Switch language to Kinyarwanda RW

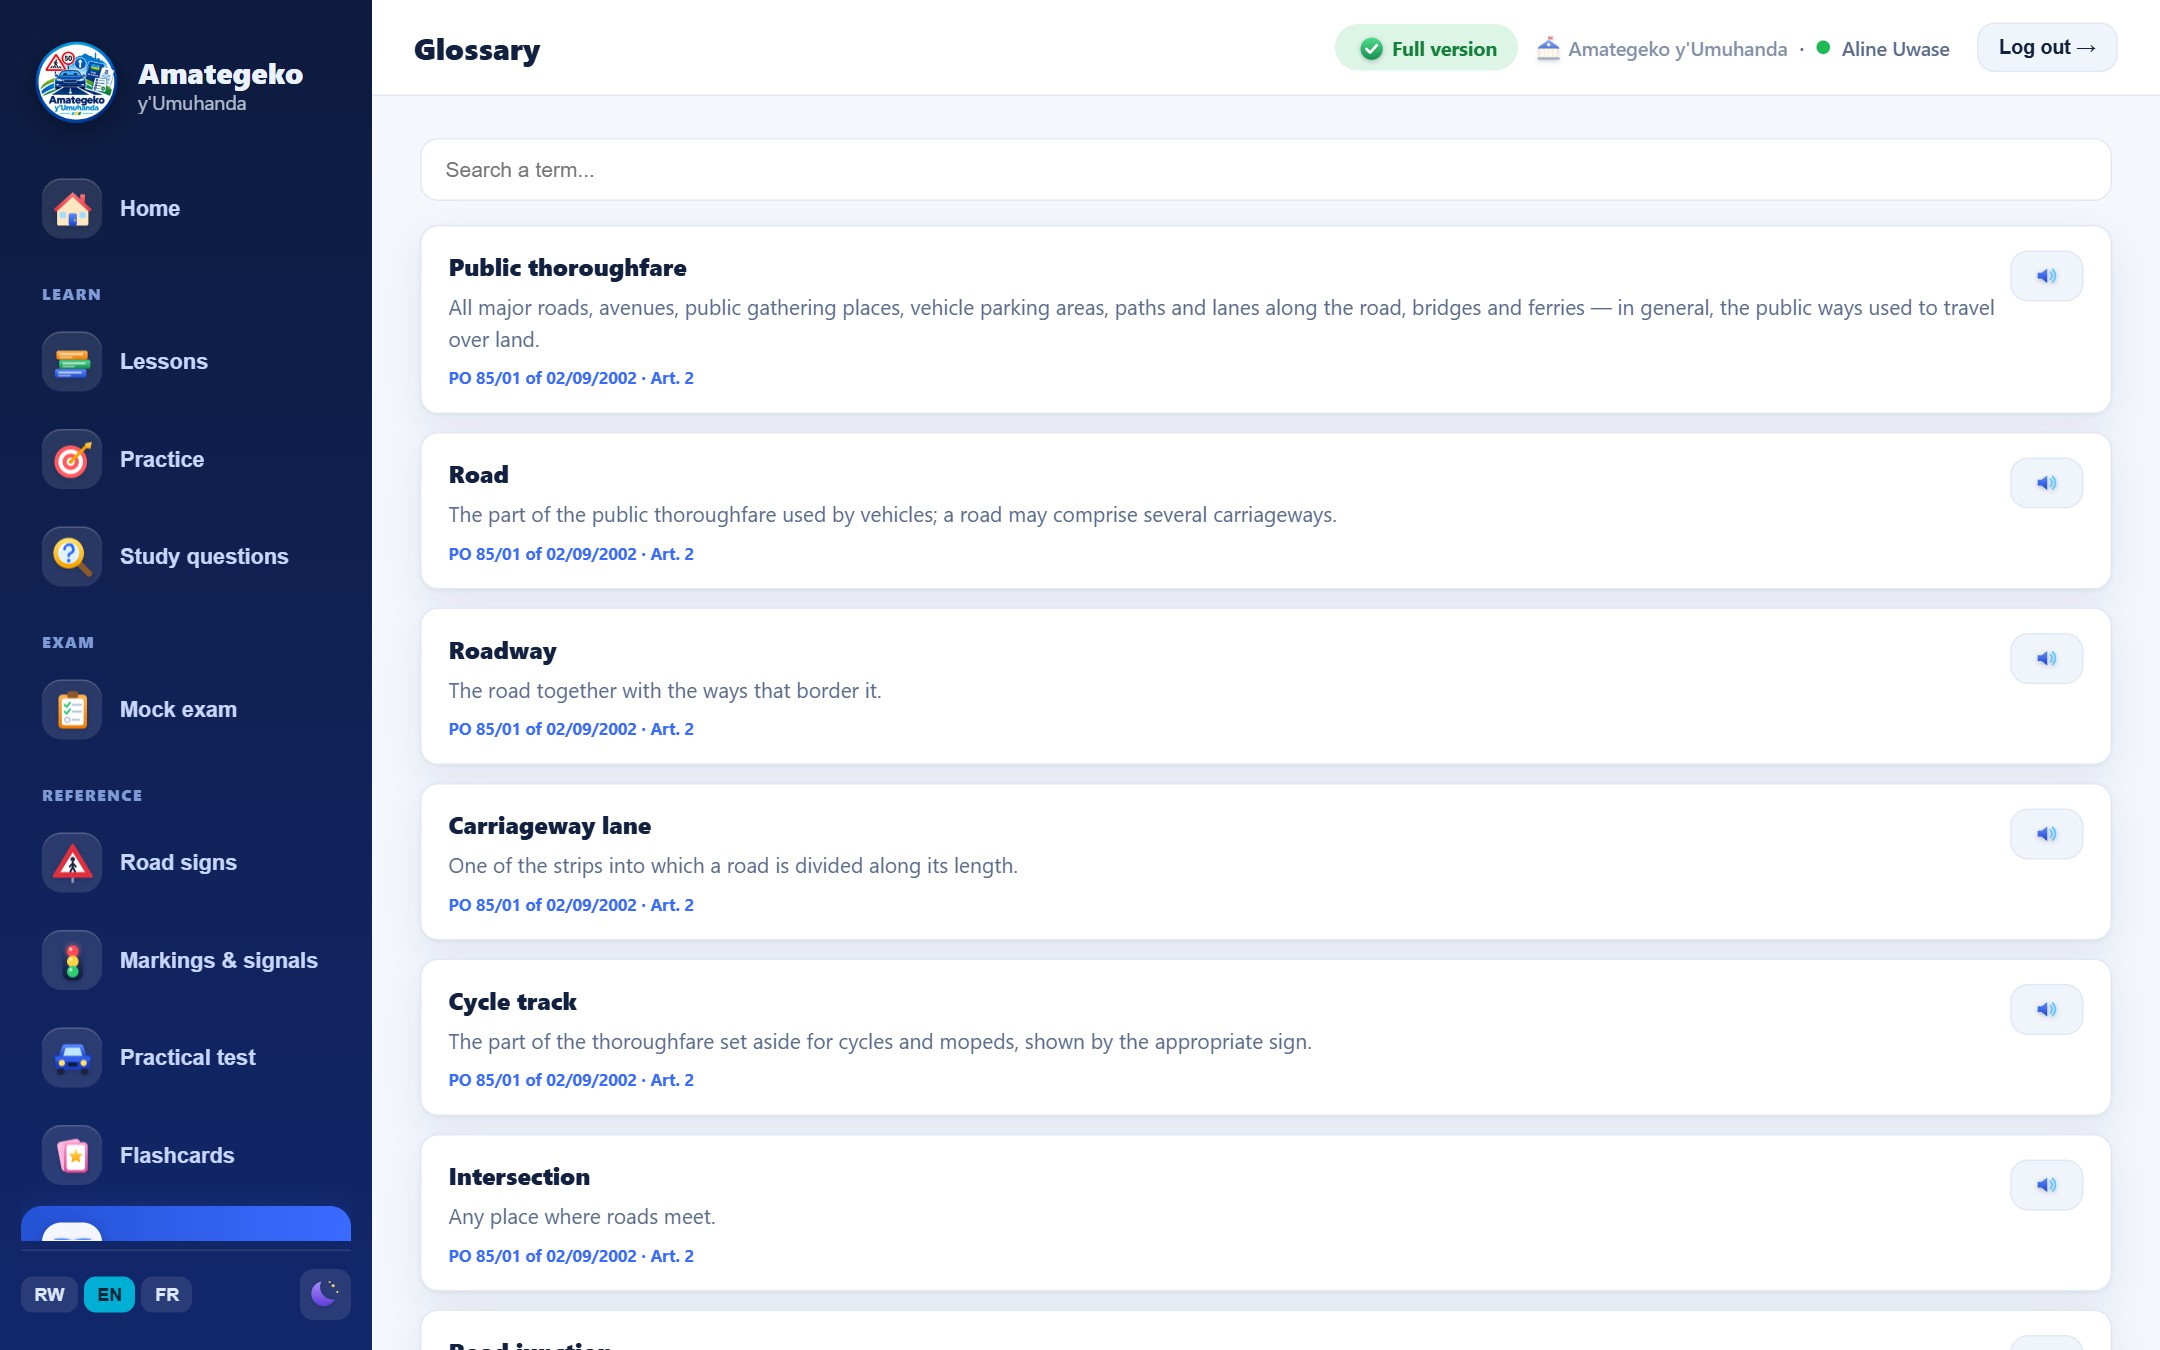pyautogui.click(x=49, y=1295)
